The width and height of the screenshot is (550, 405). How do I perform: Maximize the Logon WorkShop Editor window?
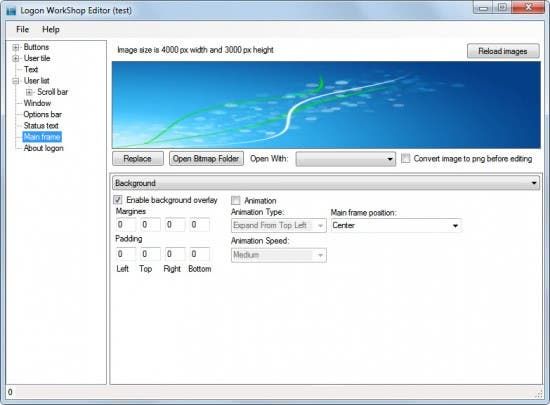coord(502,7)
